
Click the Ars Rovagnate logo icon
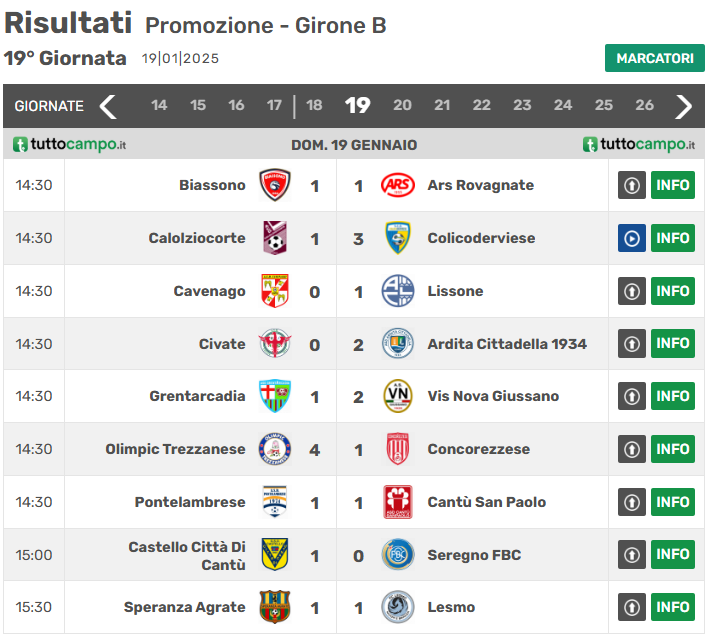397,185
